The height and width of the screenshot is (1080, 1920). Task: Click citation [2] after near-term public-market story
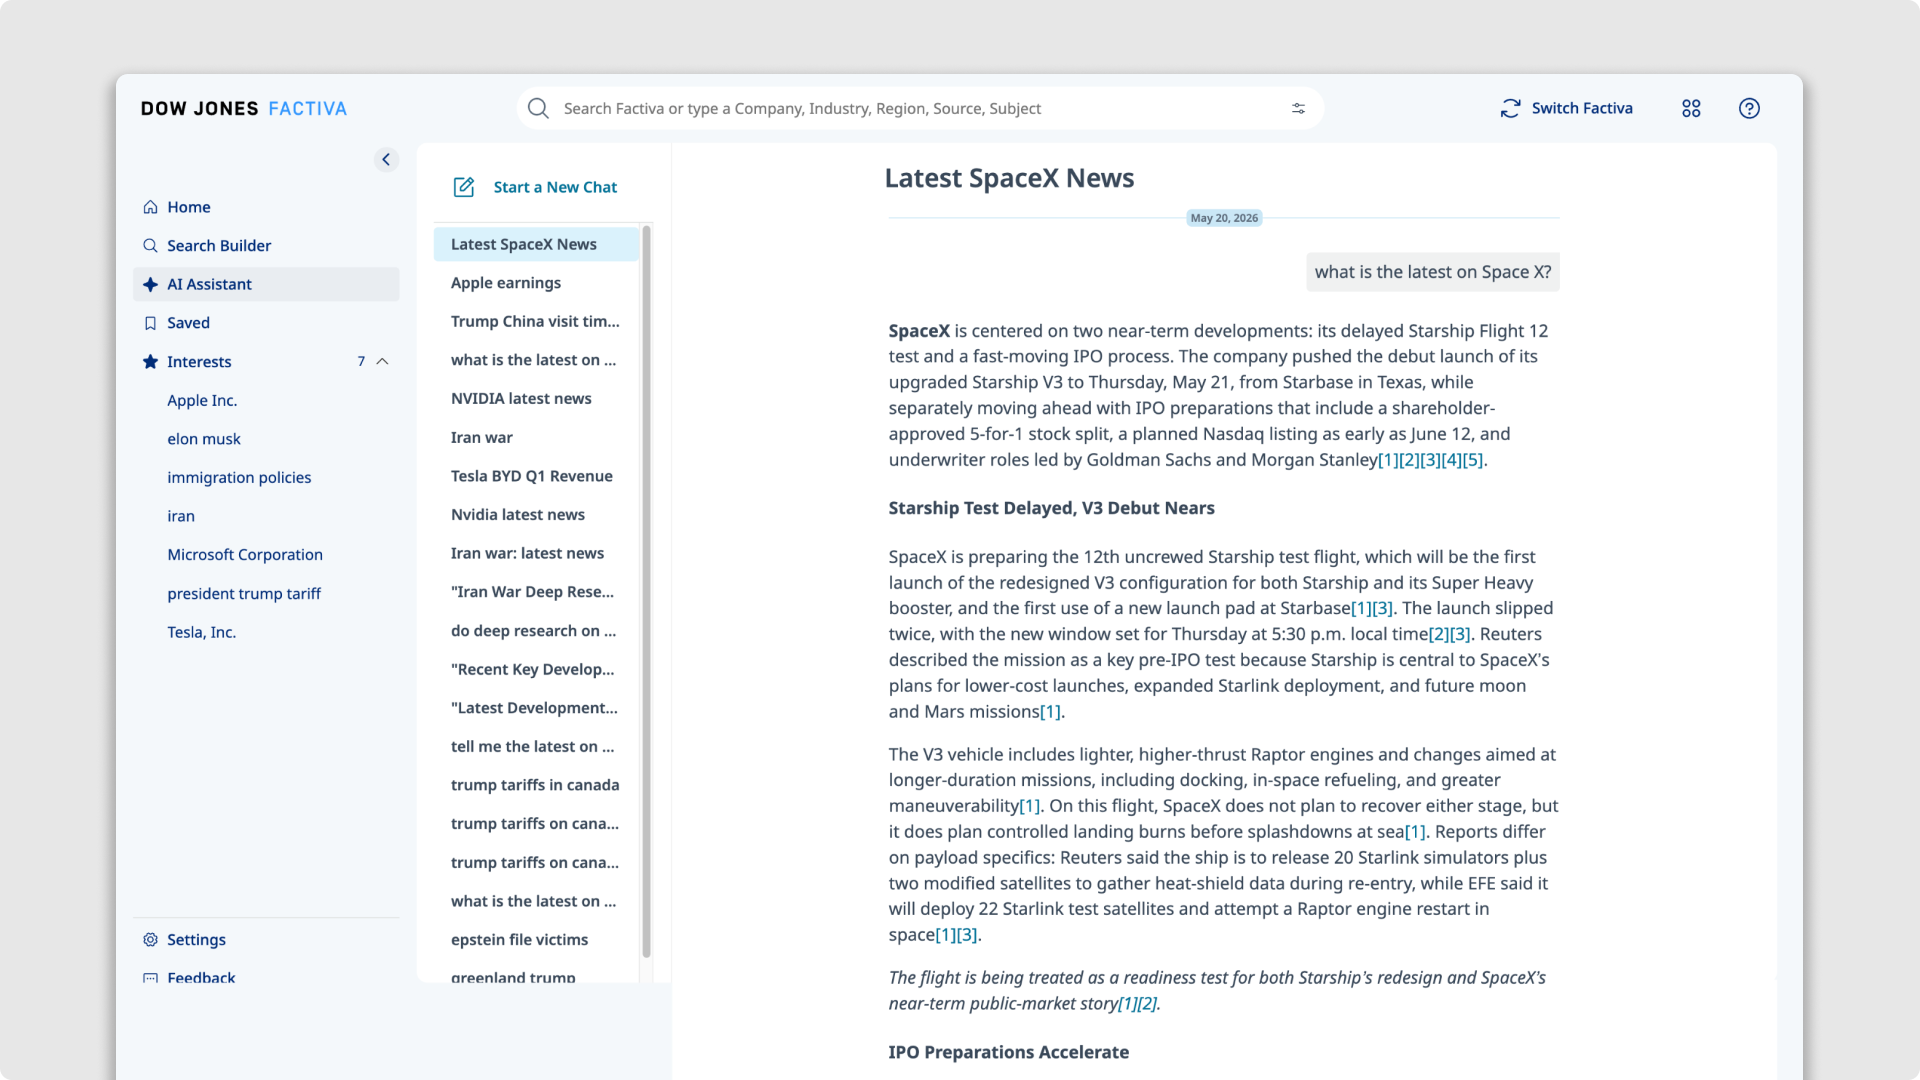coord(1147,1004)
